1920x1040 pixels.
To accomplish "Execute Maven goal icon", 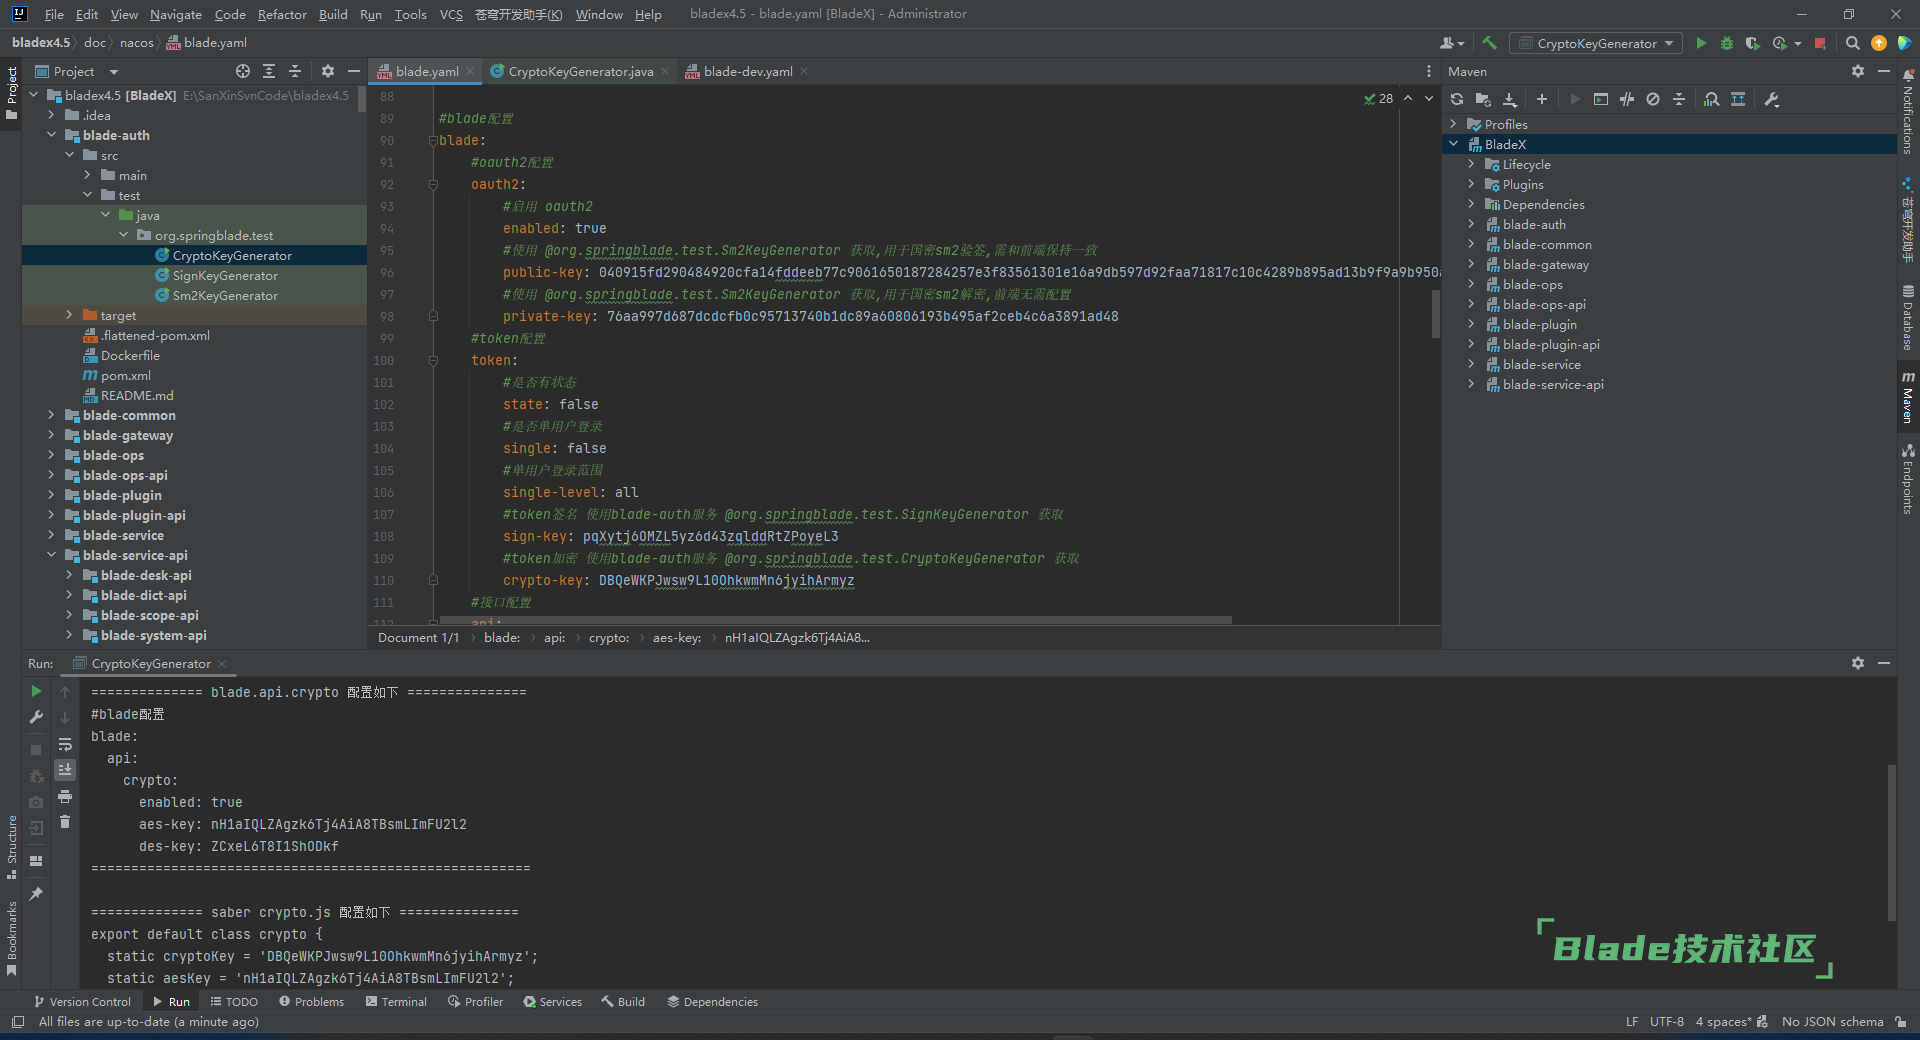I will tap(1601, 99).
